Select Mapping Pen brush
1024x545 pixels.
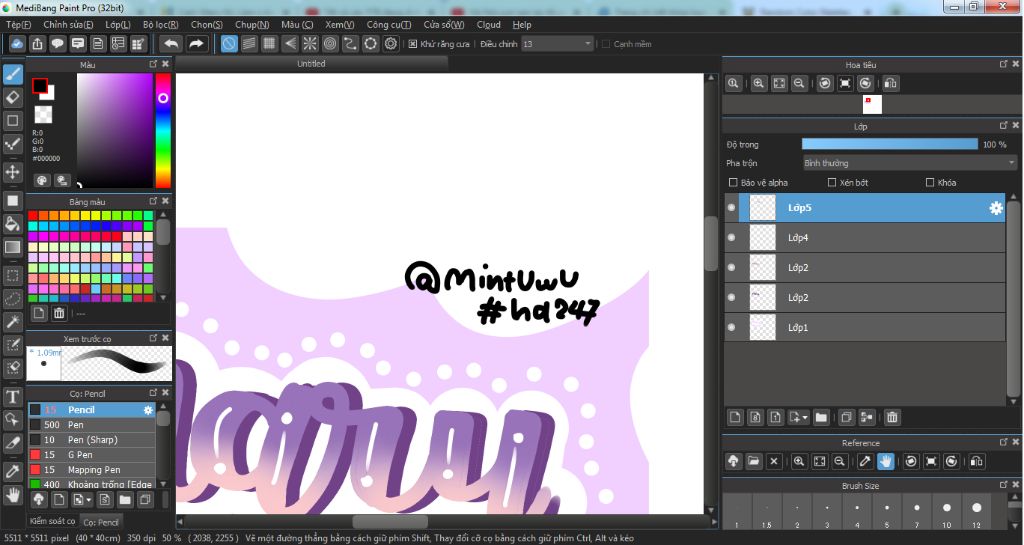(x=91, y=470)
